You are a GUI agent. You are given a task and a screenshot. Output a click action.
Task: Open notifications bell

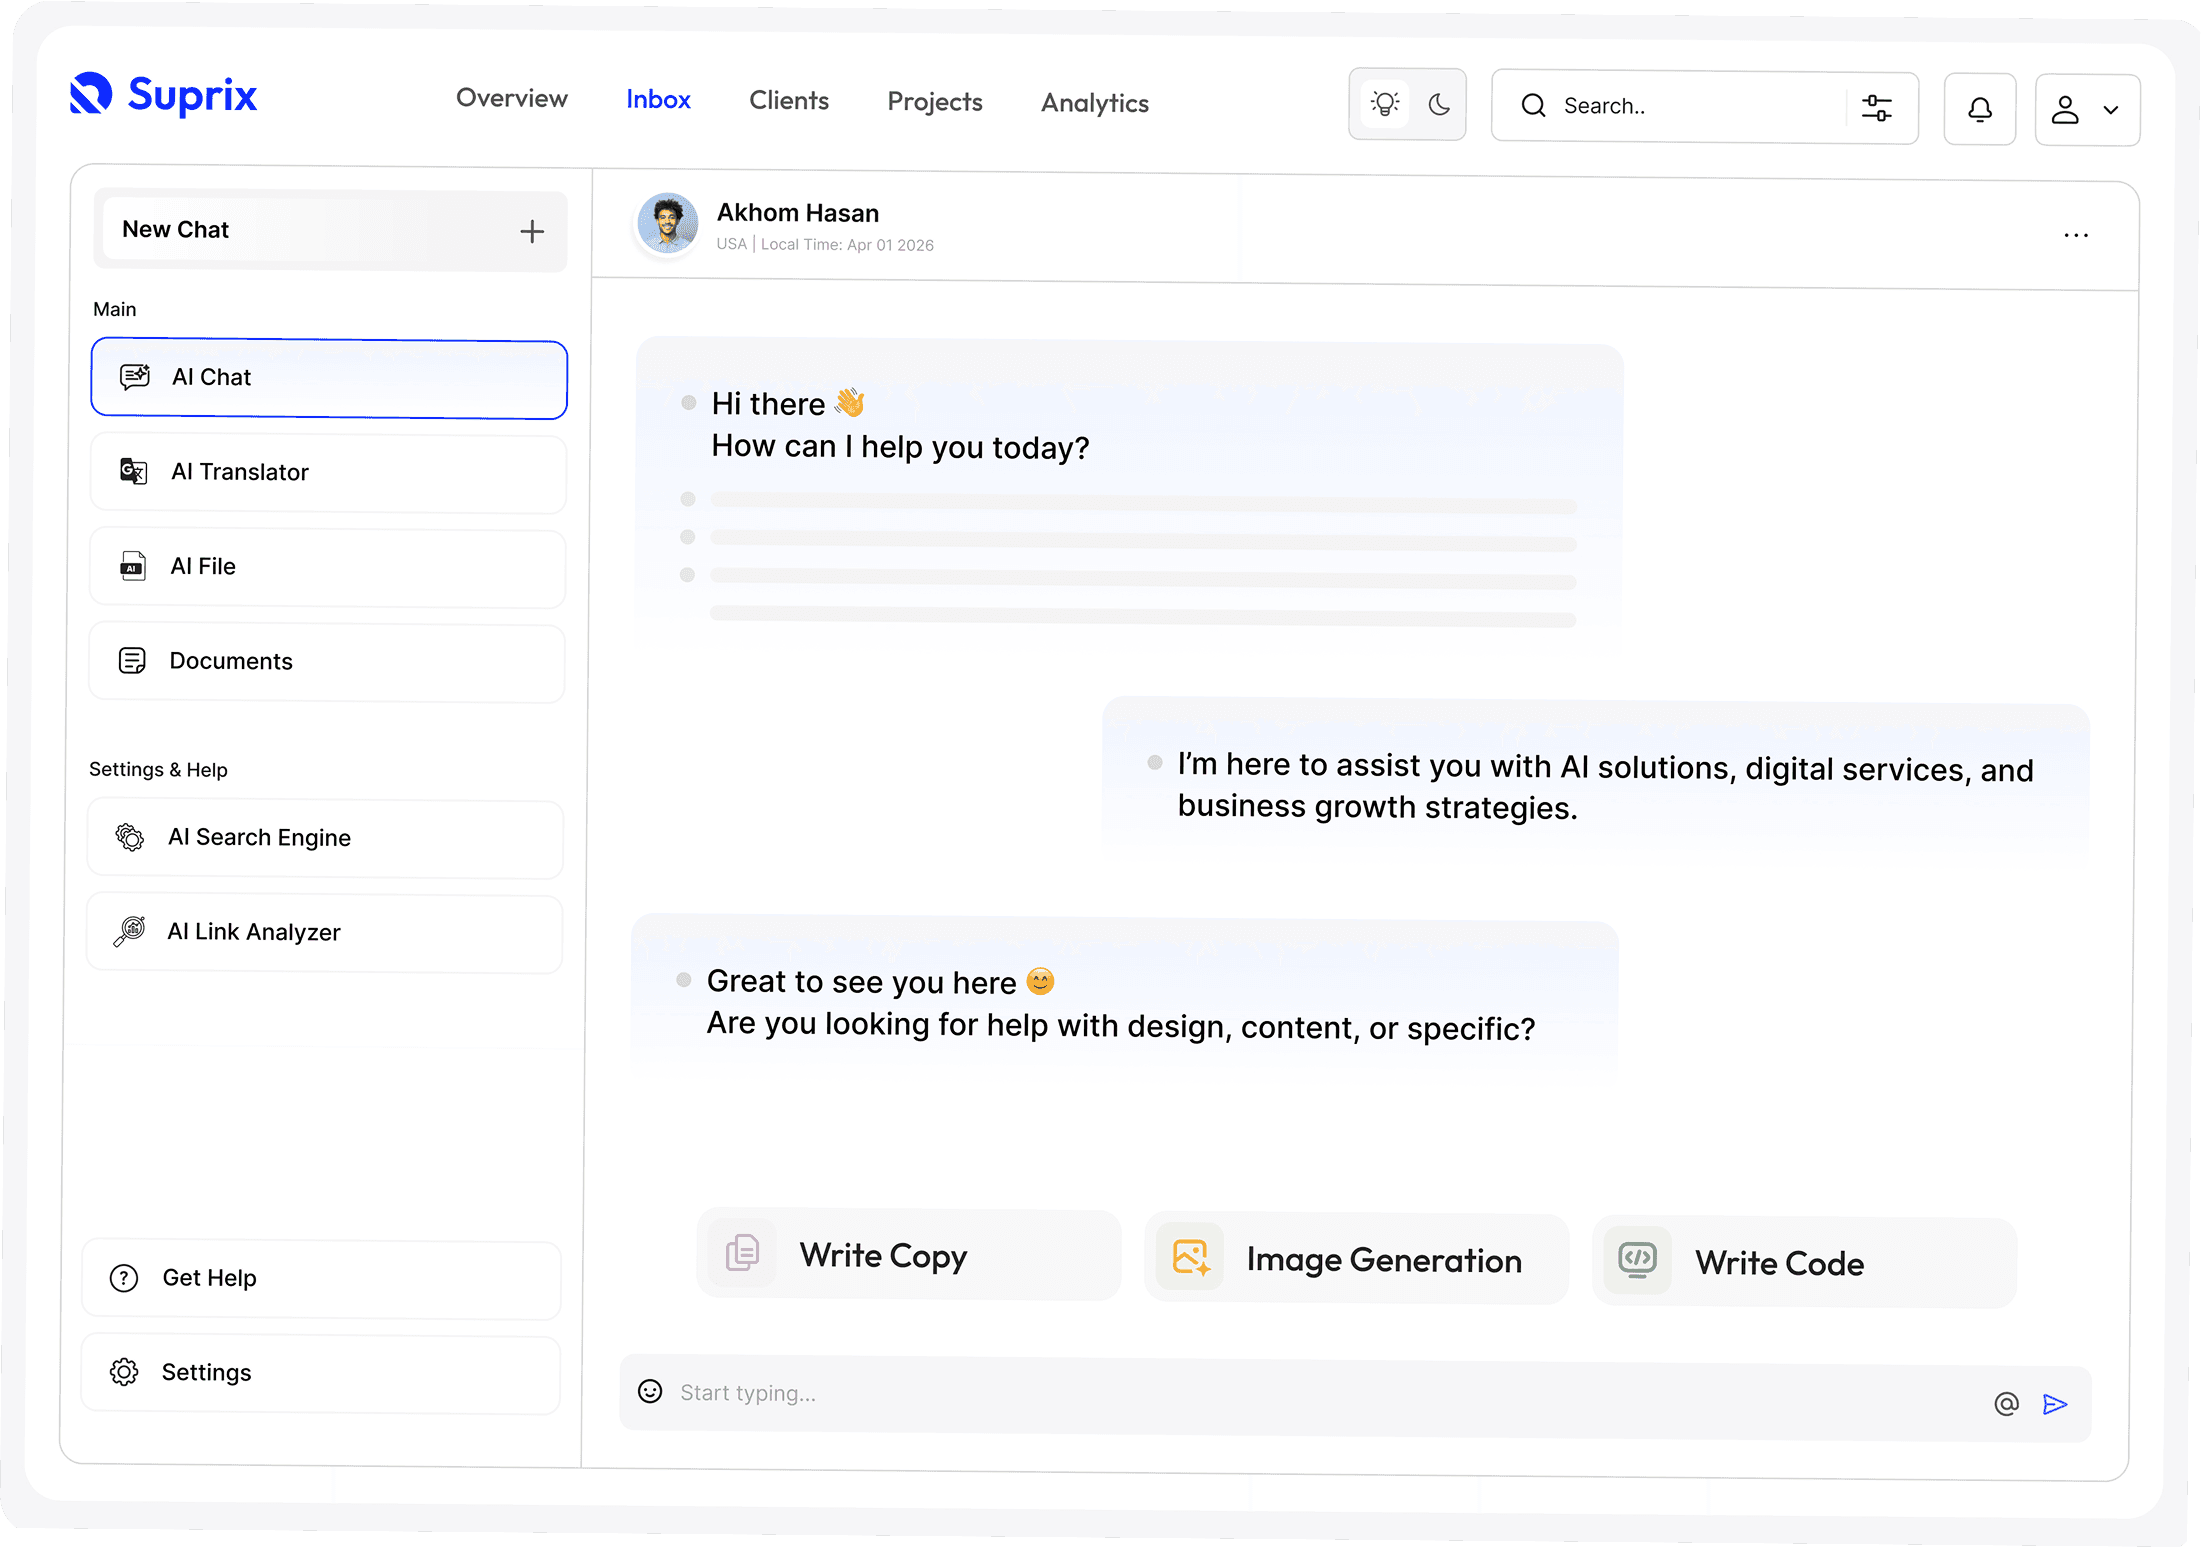pyautogui.click(x=1980, y=109)
